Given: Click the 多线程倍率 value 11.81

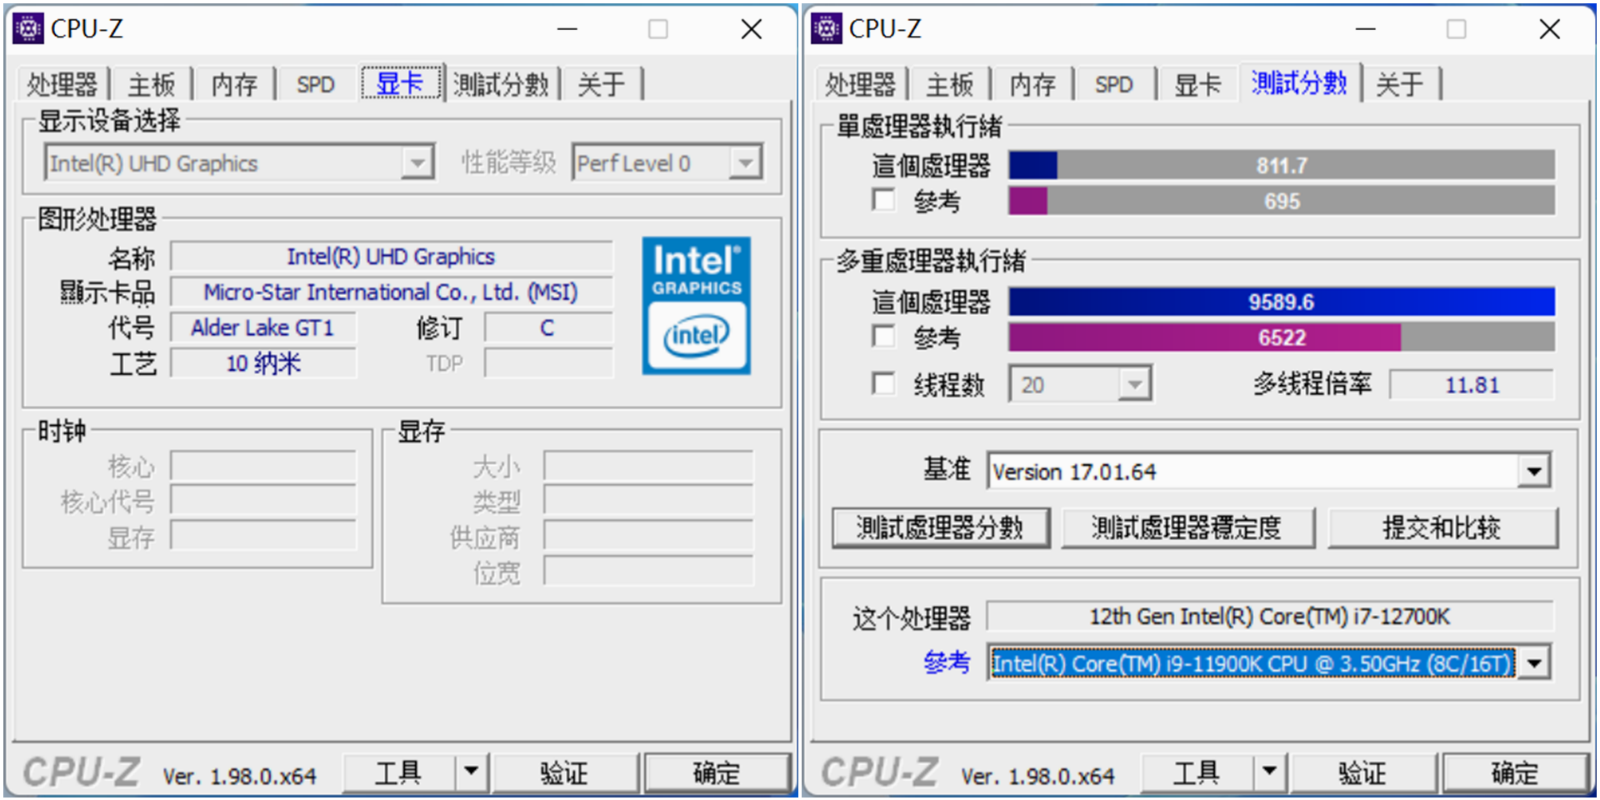Looking at the screenshot, I should (1472, 385).
